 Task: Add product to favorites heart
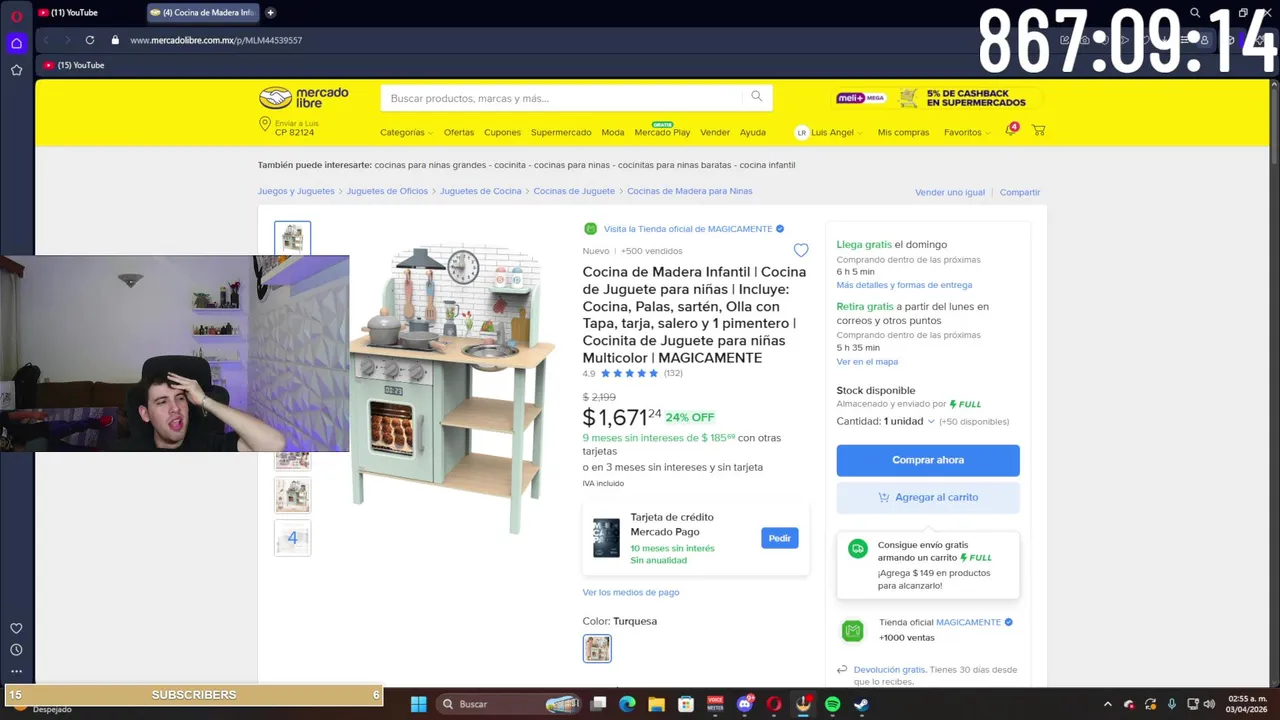click(801, 250)
